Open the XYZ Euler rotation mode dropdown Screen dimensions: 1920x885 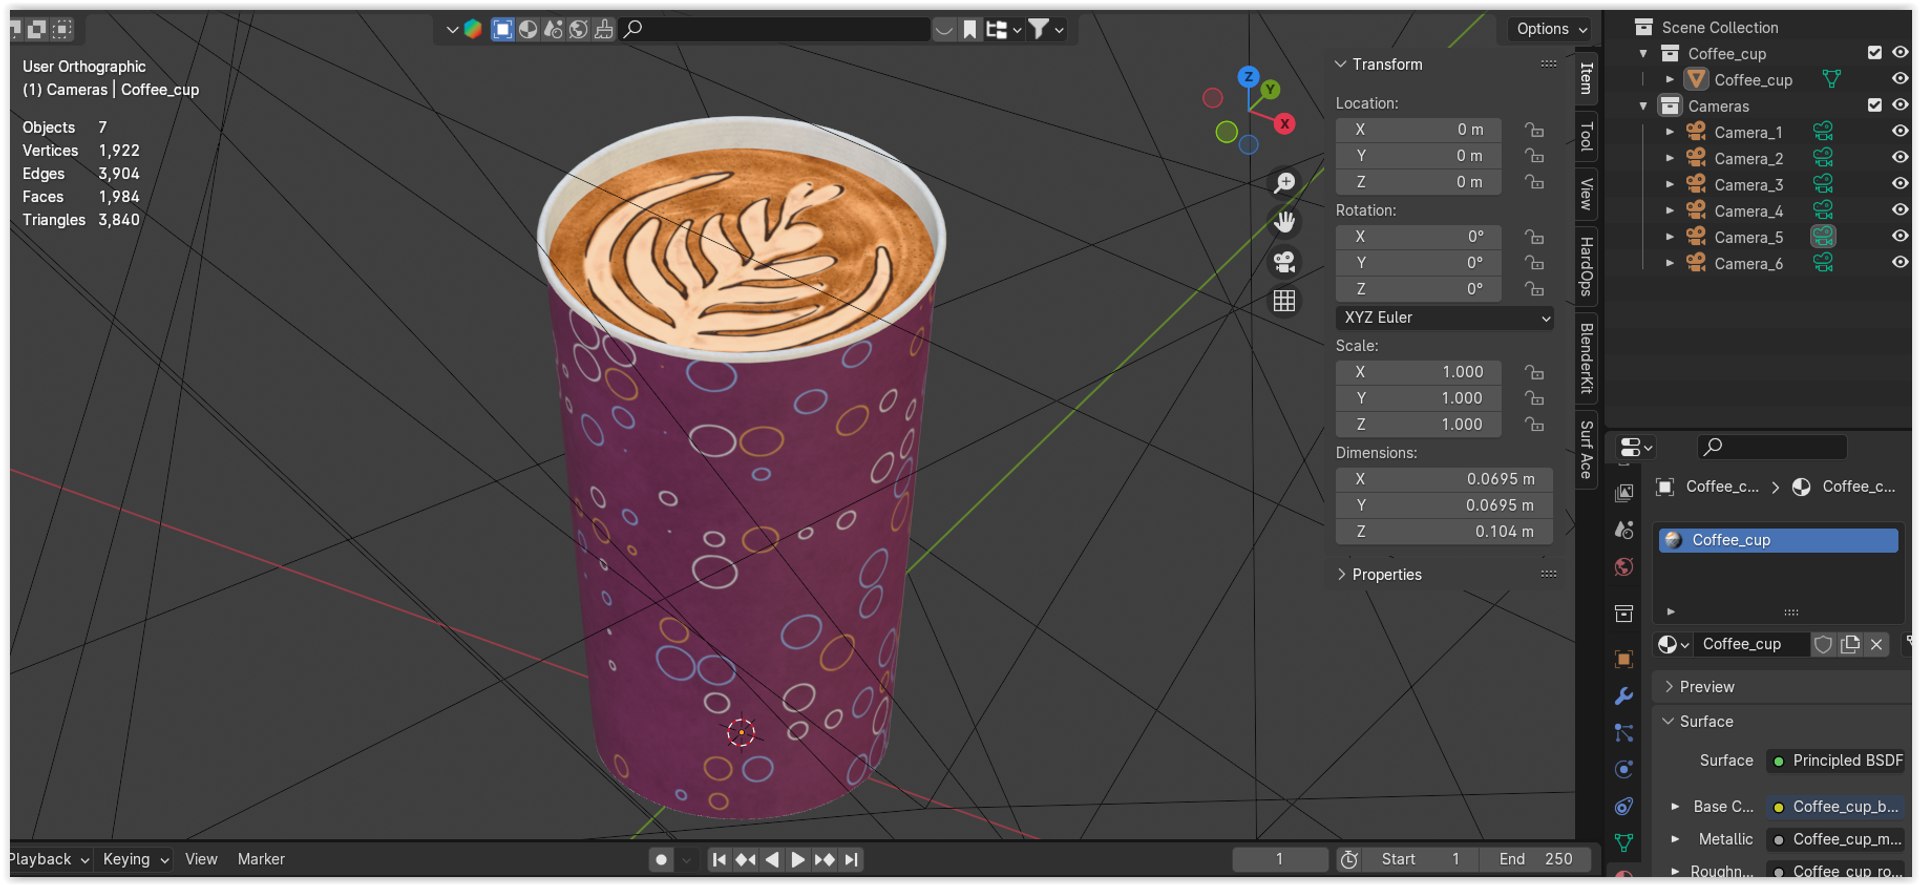tap(1445, 318)
